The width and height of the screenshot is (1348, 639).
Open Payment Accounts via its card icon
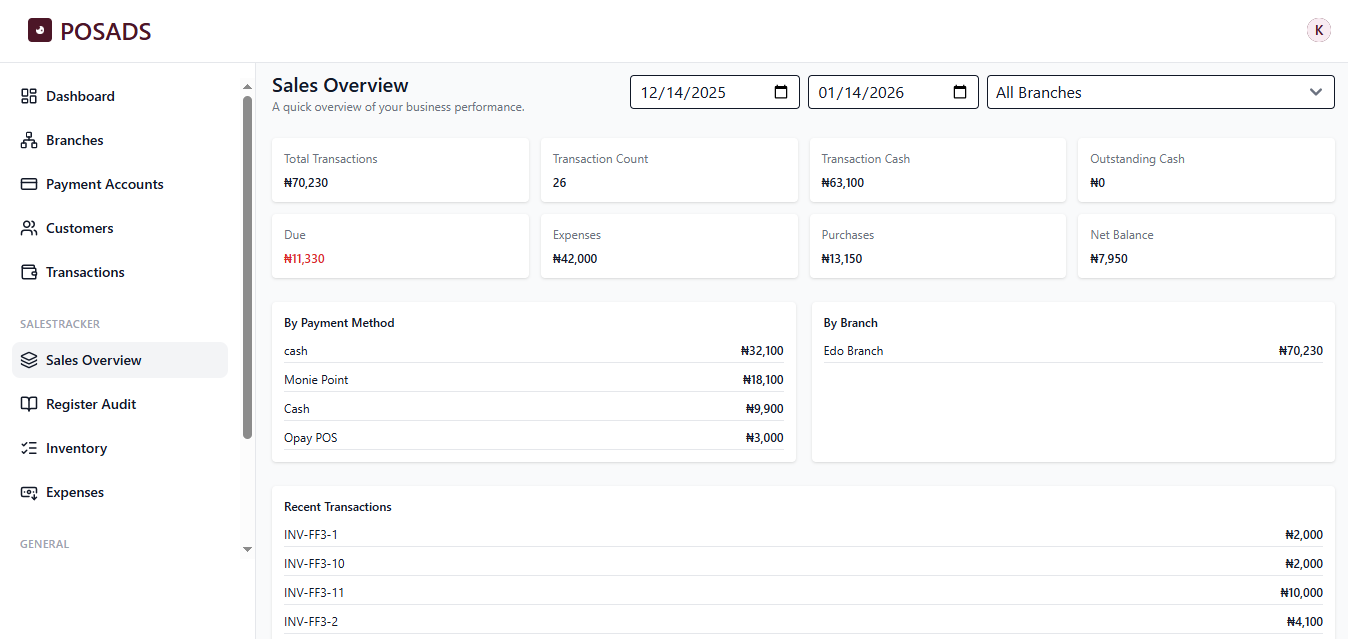pos(29,183)
